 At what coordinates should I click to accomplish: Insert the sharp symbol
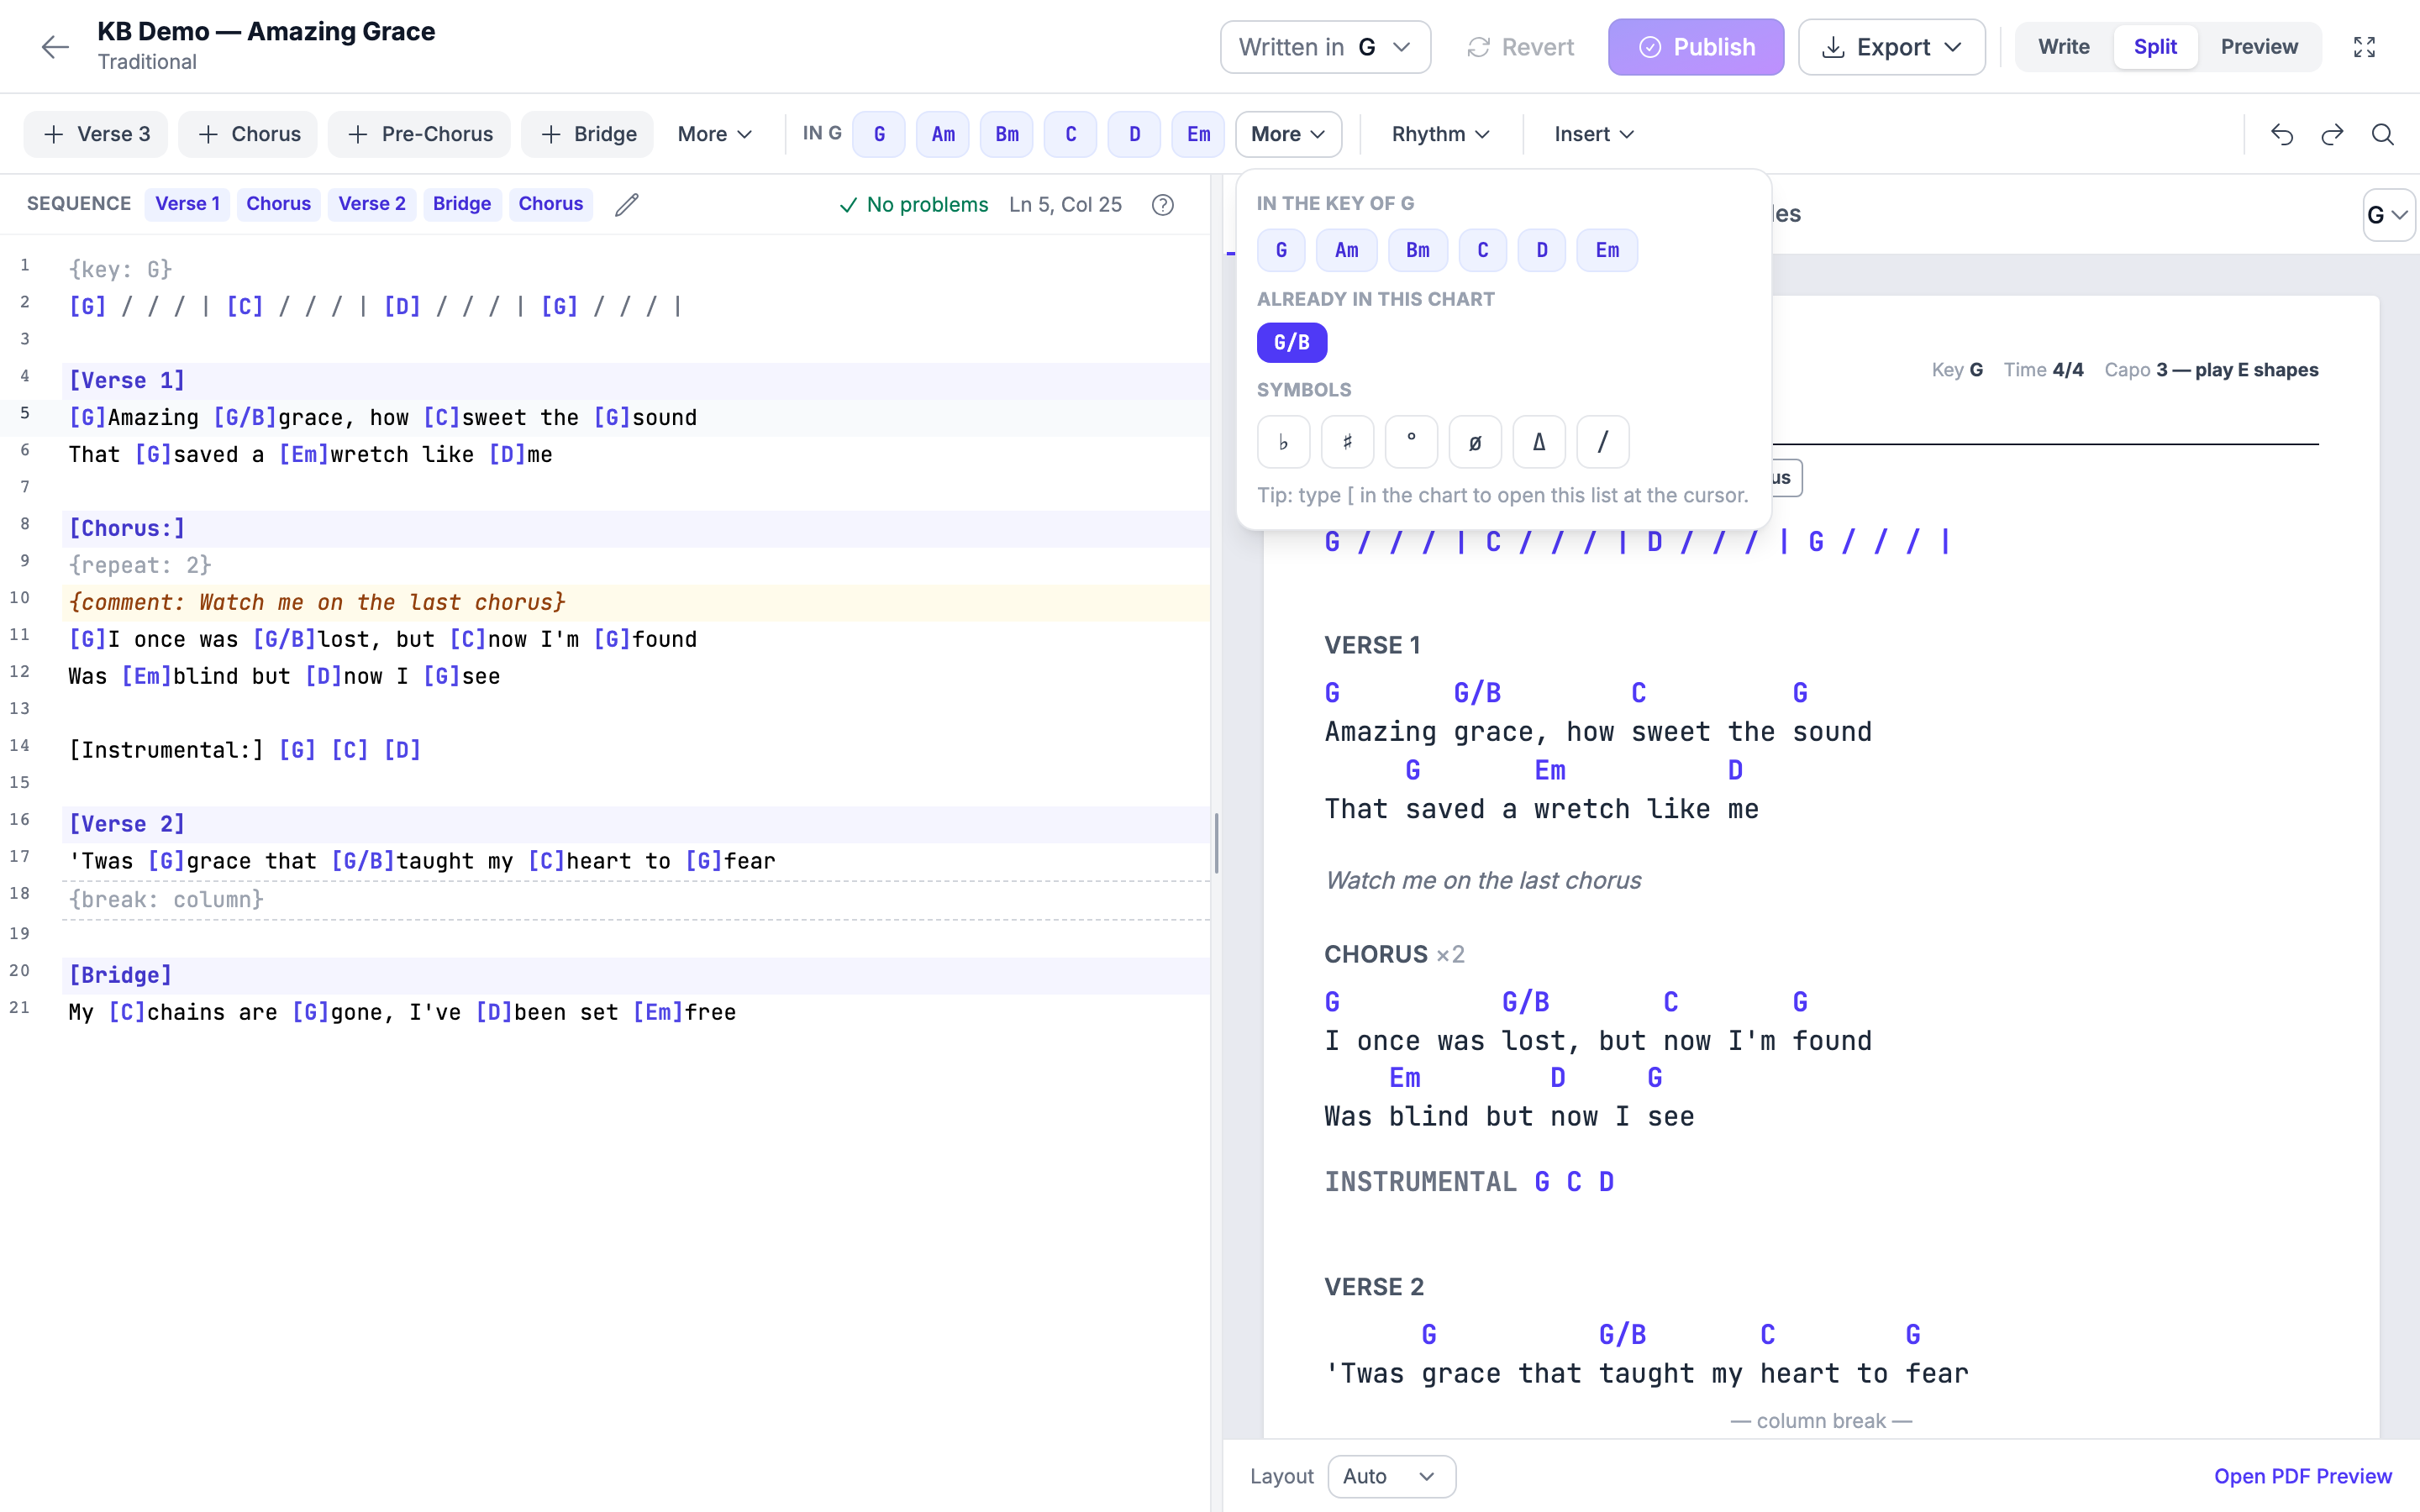click(x=1347, y=442)
